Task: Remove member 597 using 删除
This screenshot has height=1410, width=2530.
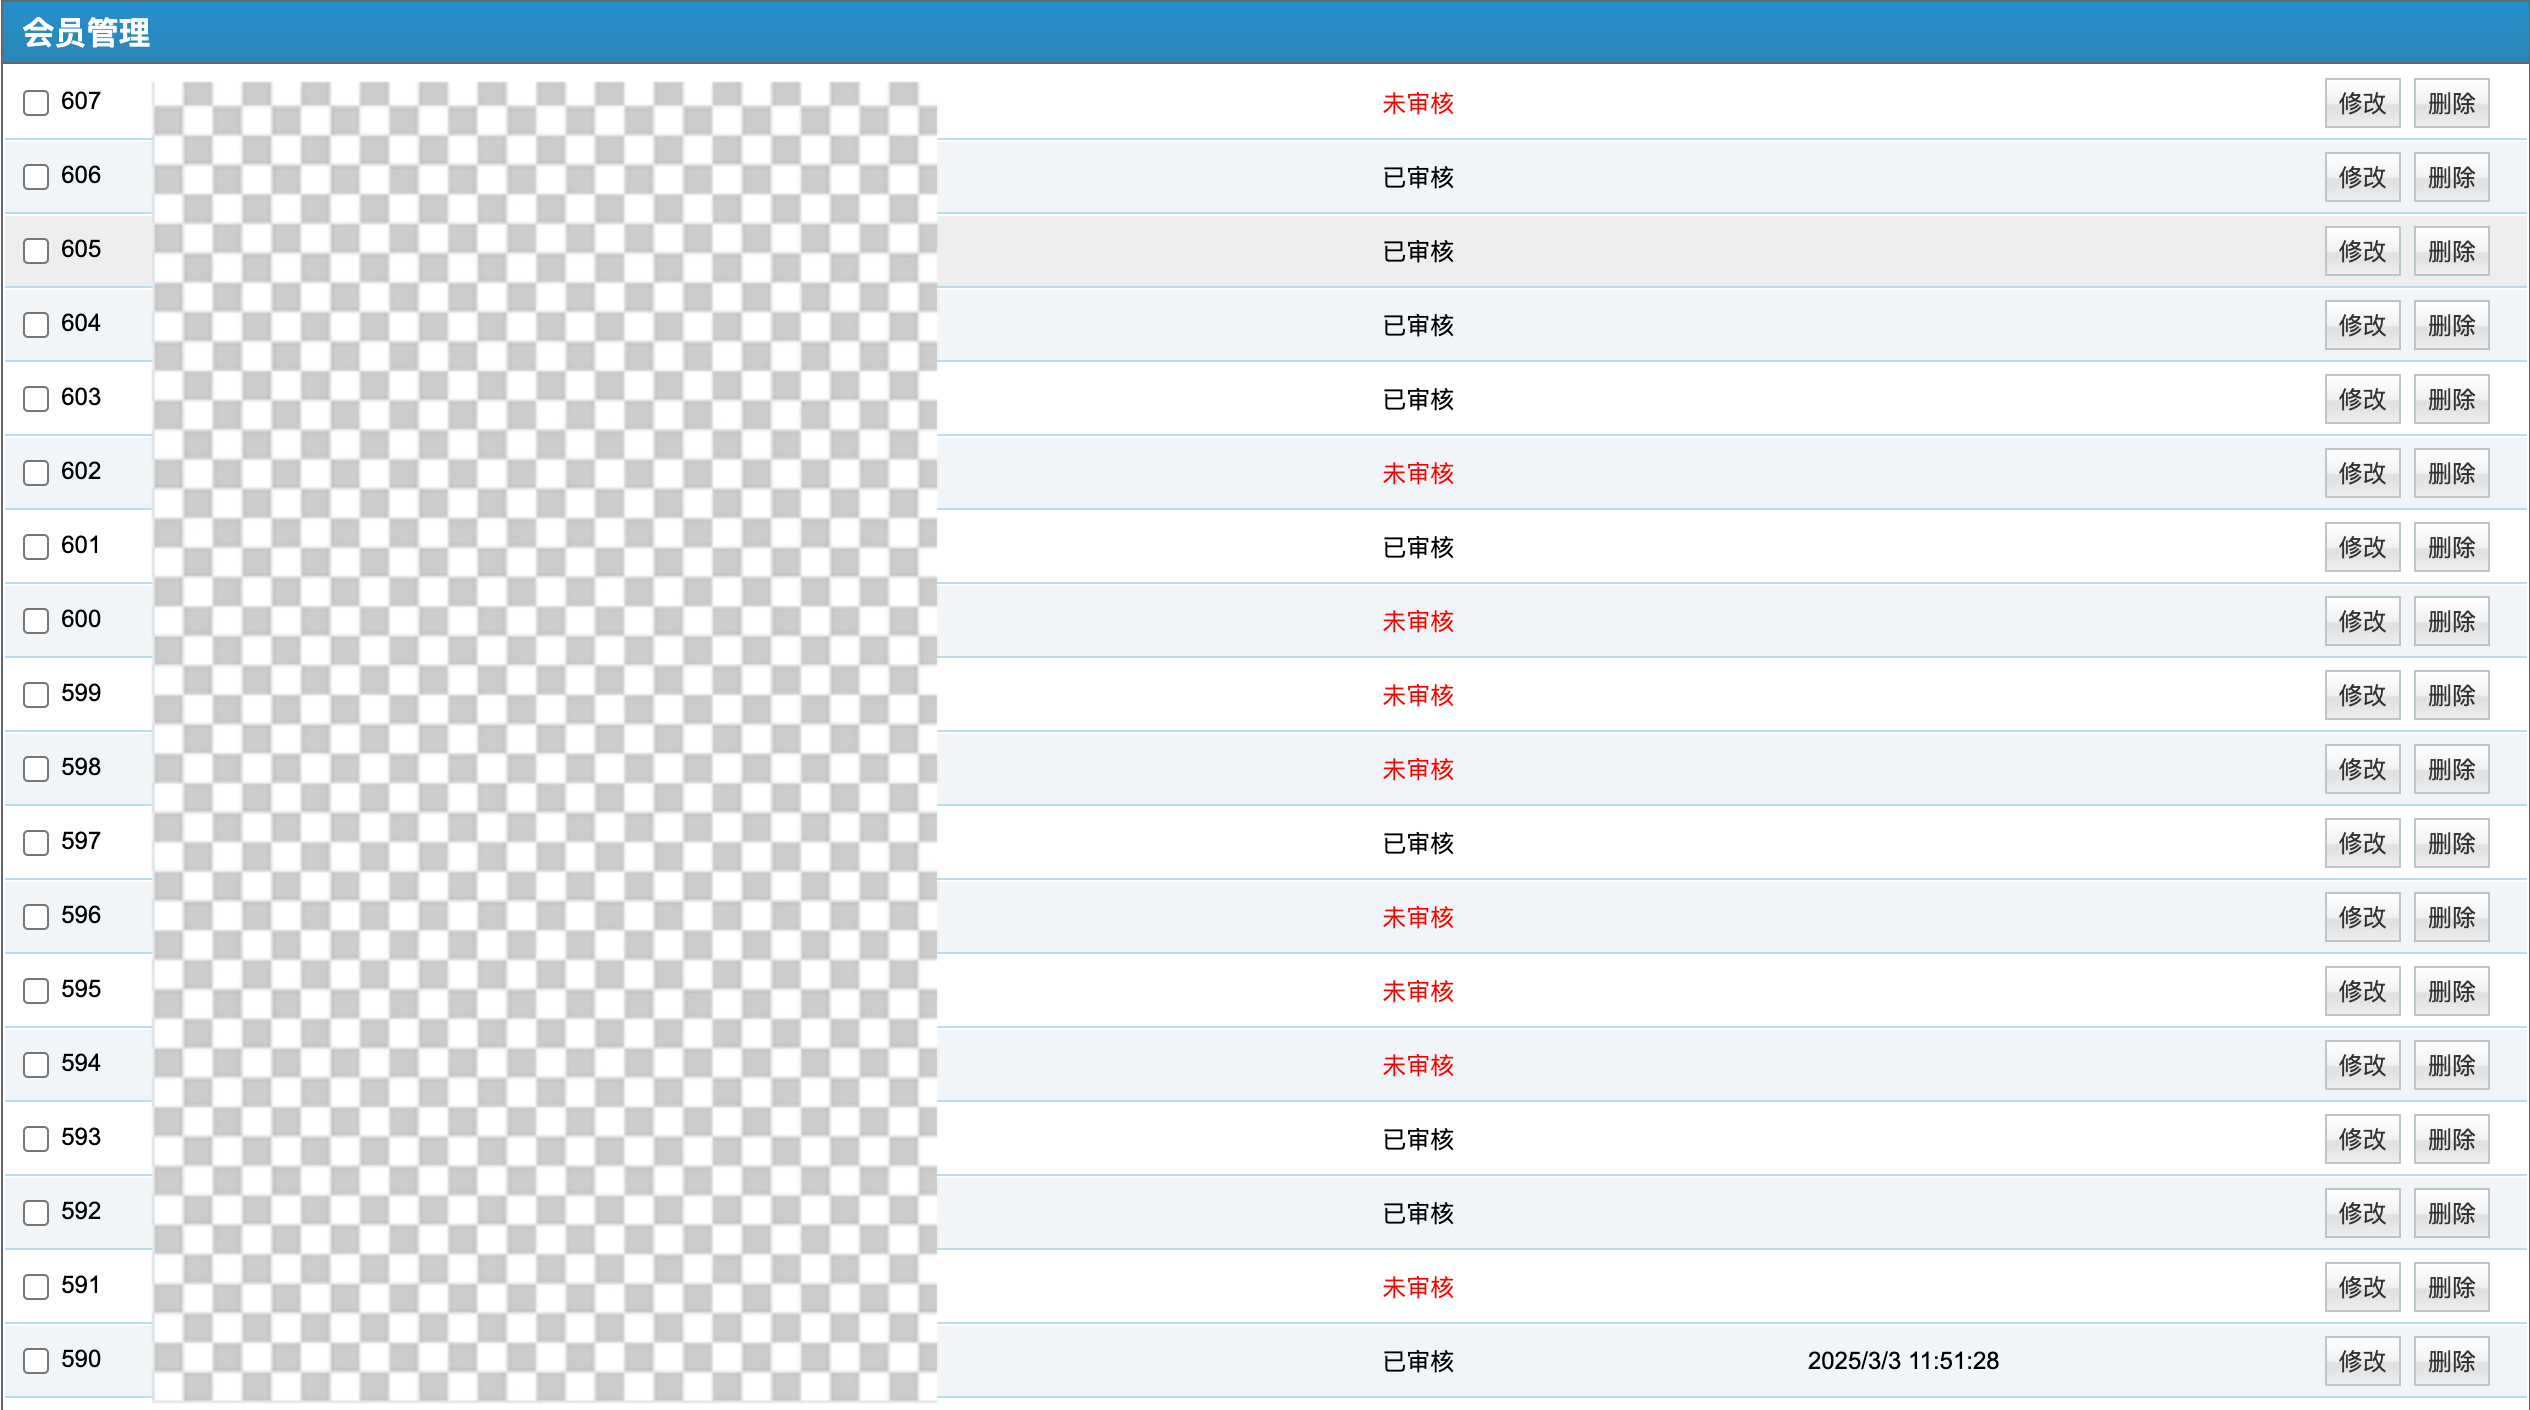Action: (x=2450, y=843)
